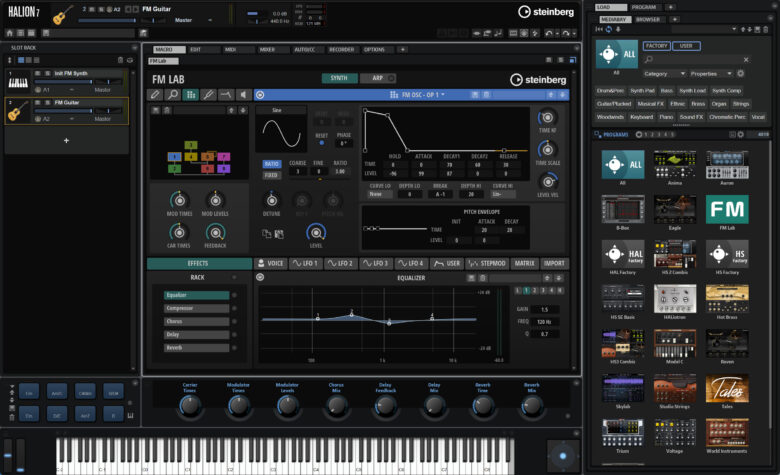
Task: Click the guitar icon in the top header
Action: (x=62, y=15)
